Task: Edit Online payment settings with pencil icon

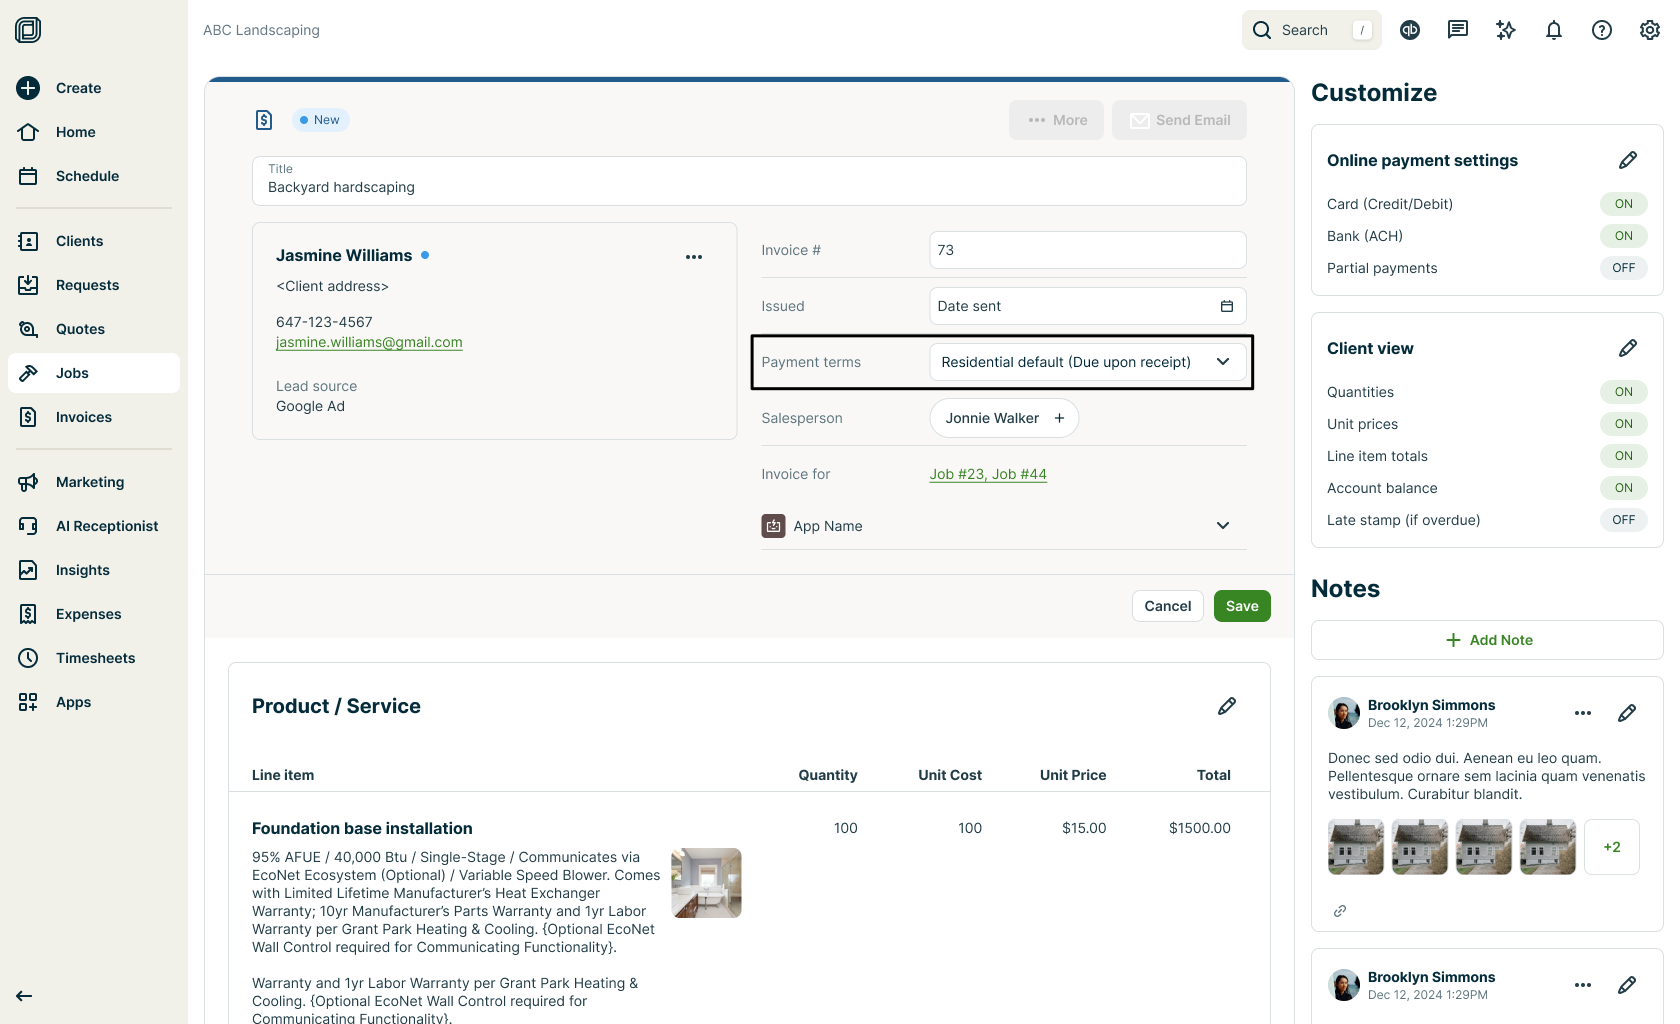Action: [1627, 160]
